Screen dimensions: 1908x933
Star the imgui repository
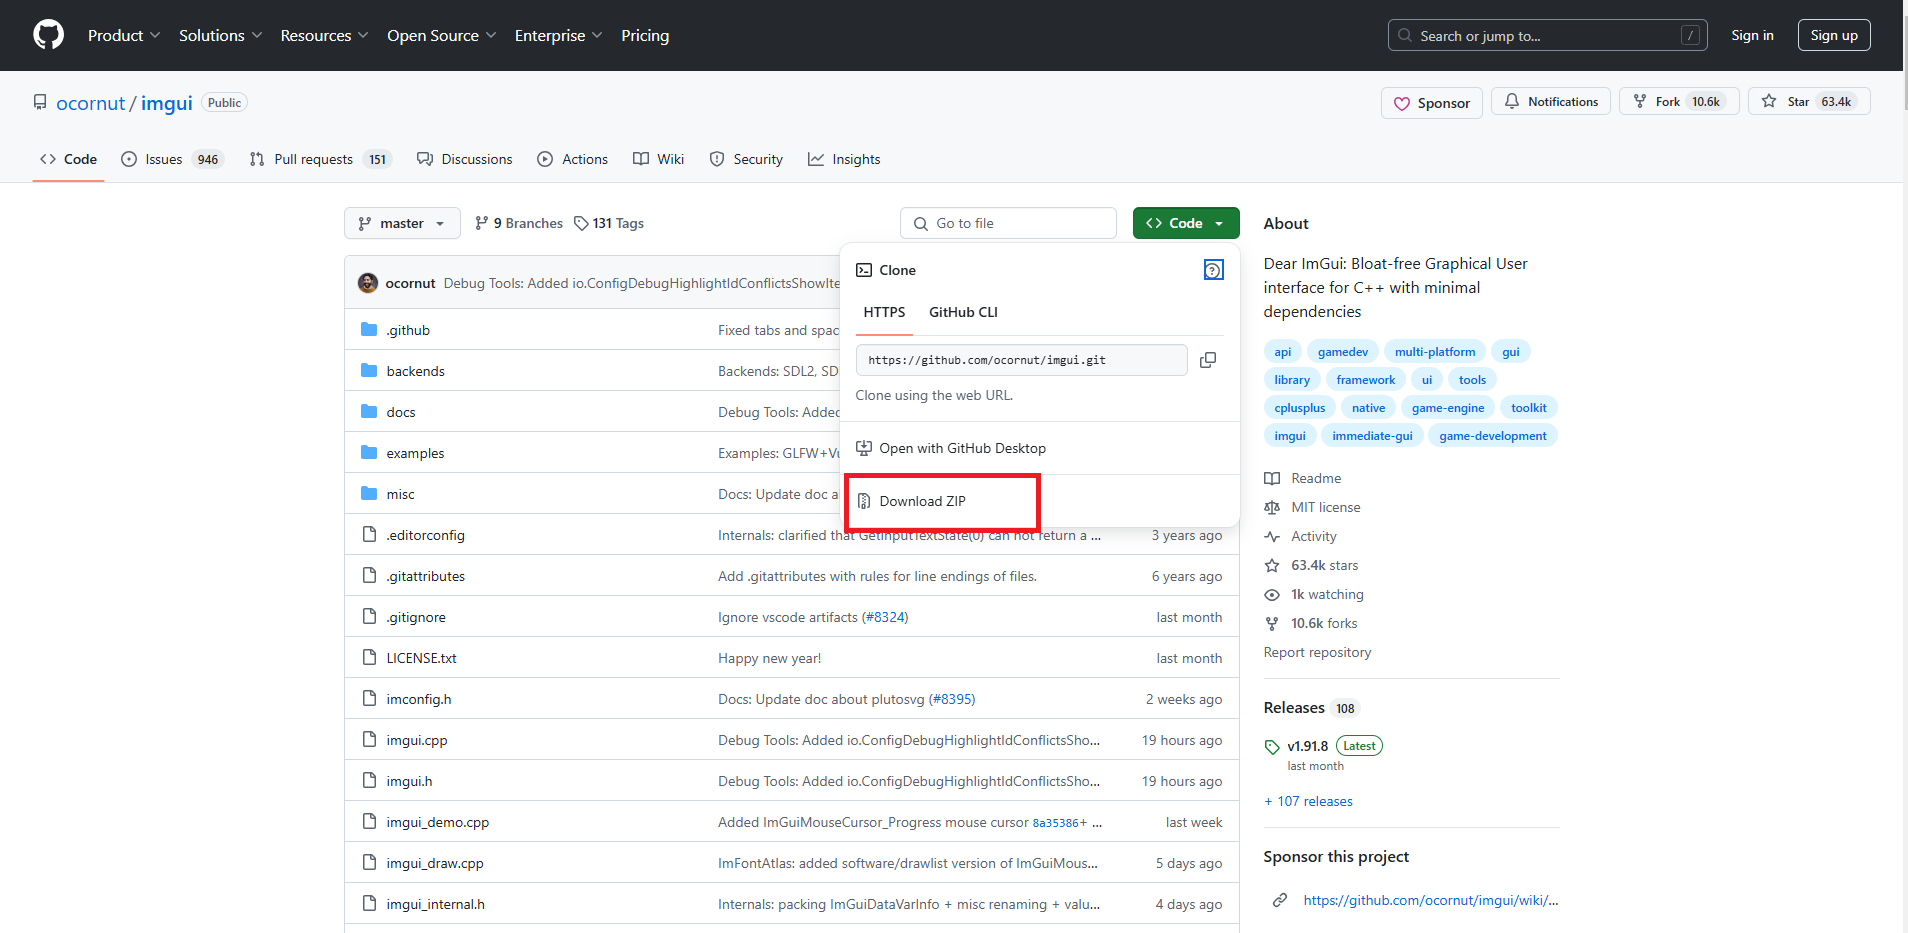click(1809, 102)
